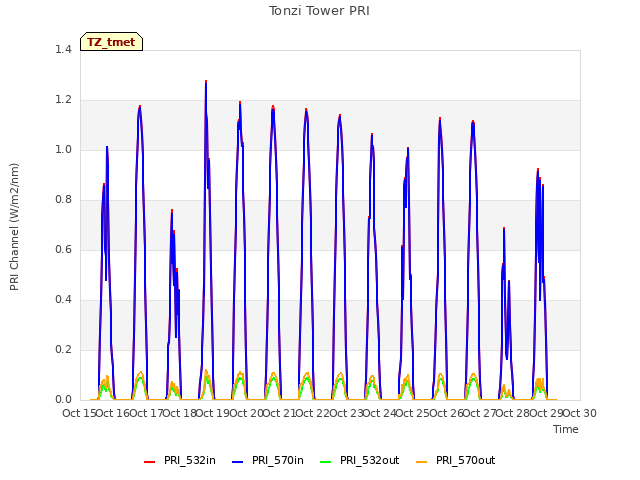This screenshot has height=480, width=640.
Task: Click the Oct 15 x-axis label
Action: (79, 413)
